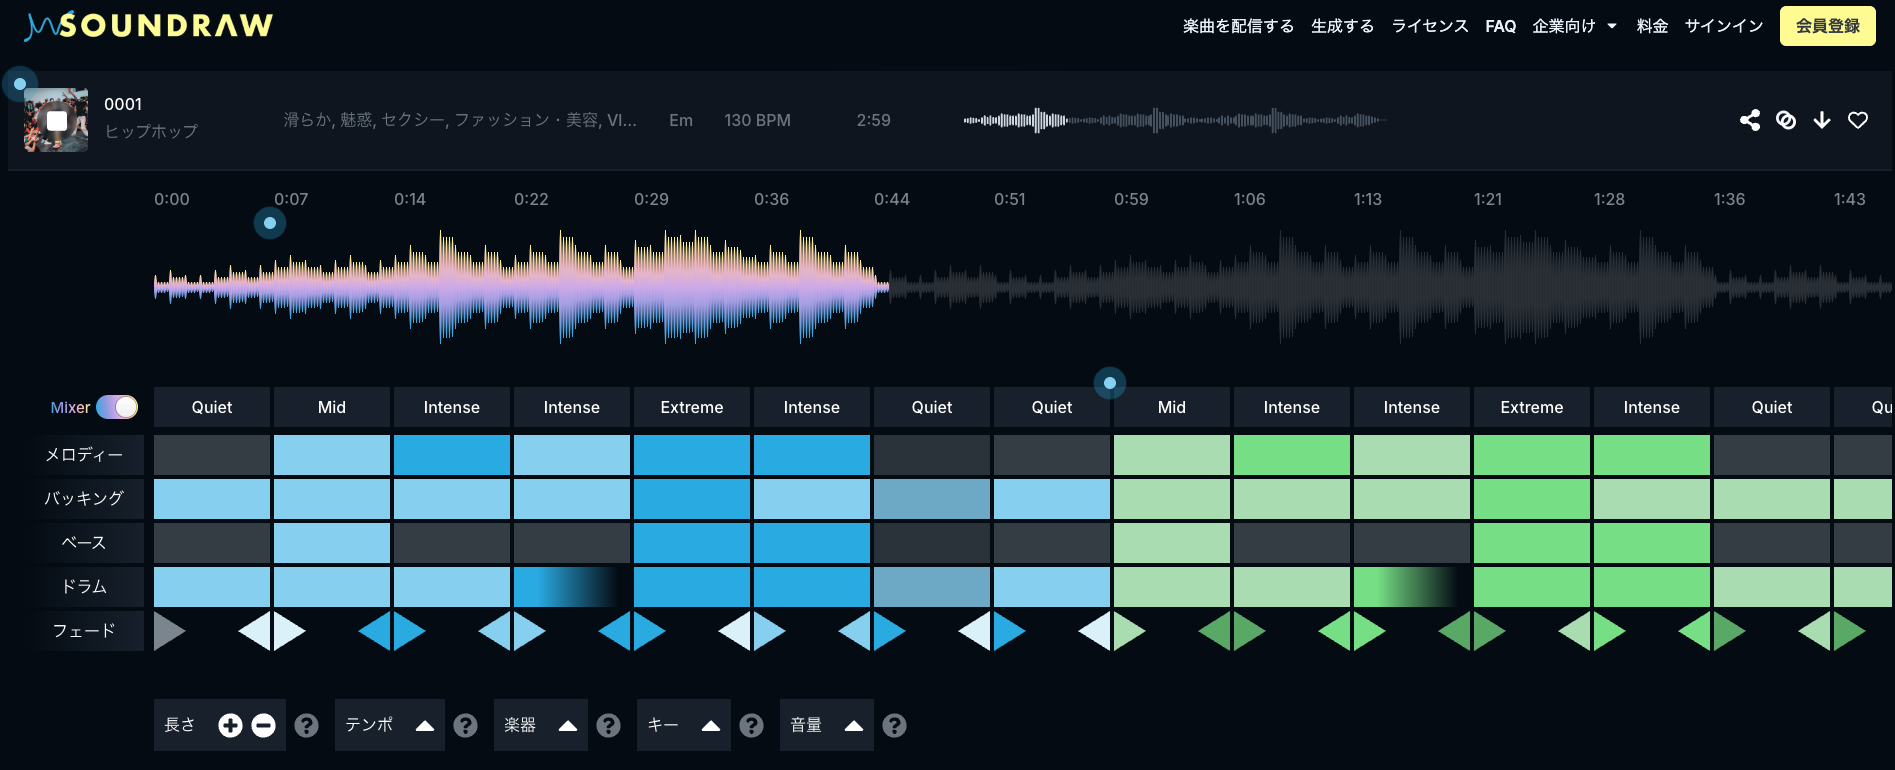This screenshot has width=1895, height=770.
Task: Click the share icon for track 0001
Action: point(1749,120)
